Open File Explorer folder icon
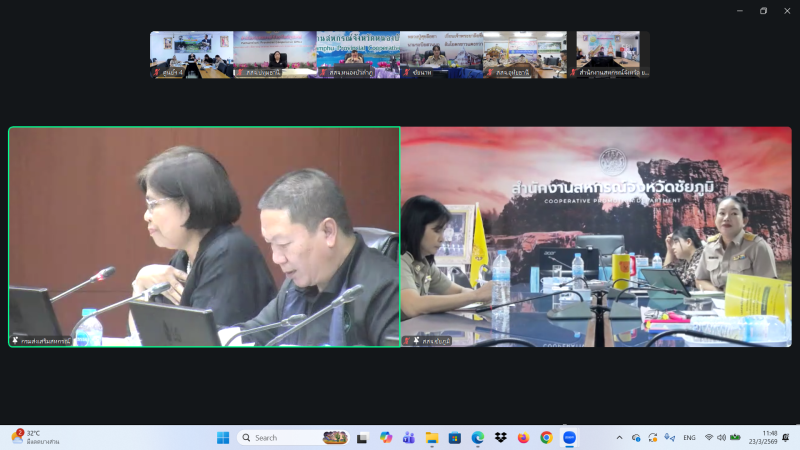 point(432,438)
